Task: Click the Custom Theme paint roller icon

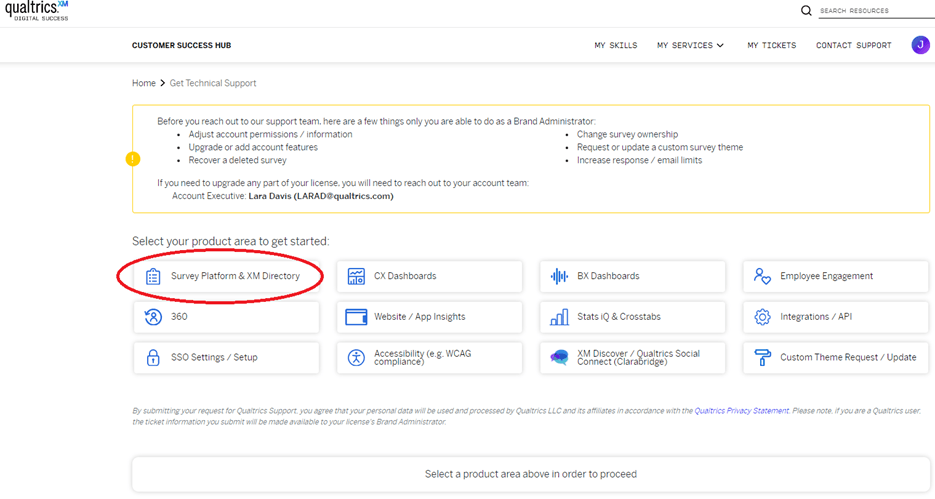Action: pyautogui.click(x=762, y=357)
